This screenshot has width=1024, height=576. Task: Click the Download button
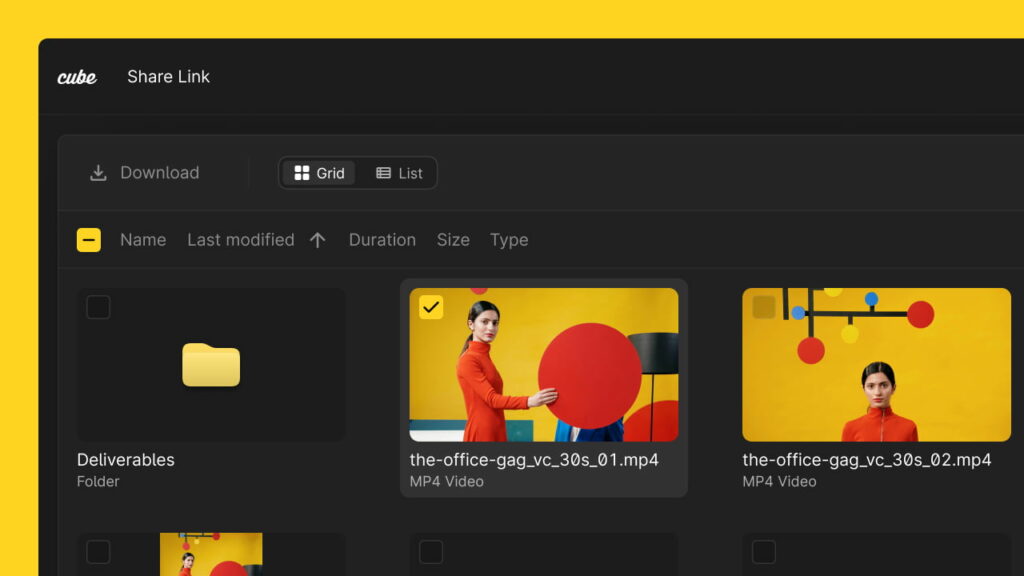coord(144,172)
